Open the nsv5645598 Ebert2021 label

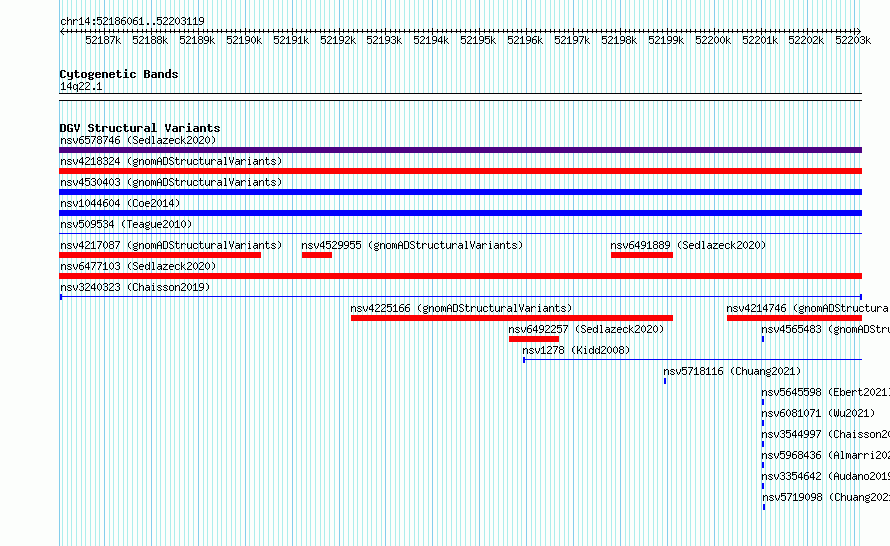coord(825,392)
